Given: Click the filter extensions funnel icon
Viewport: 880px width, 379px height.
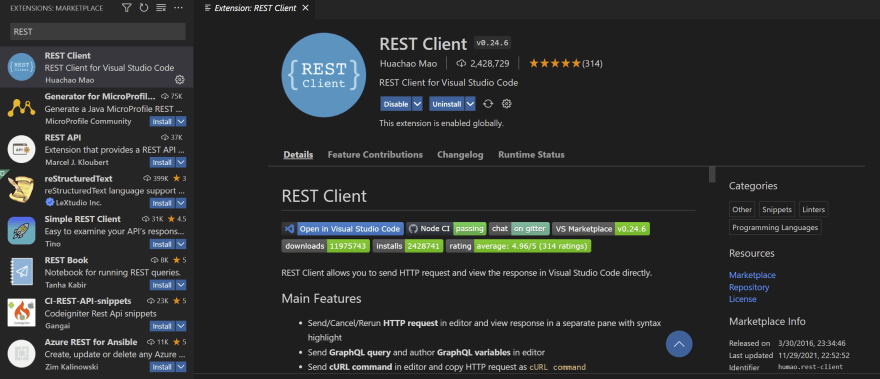Looking at the screenshot, I should click(127, 8).
